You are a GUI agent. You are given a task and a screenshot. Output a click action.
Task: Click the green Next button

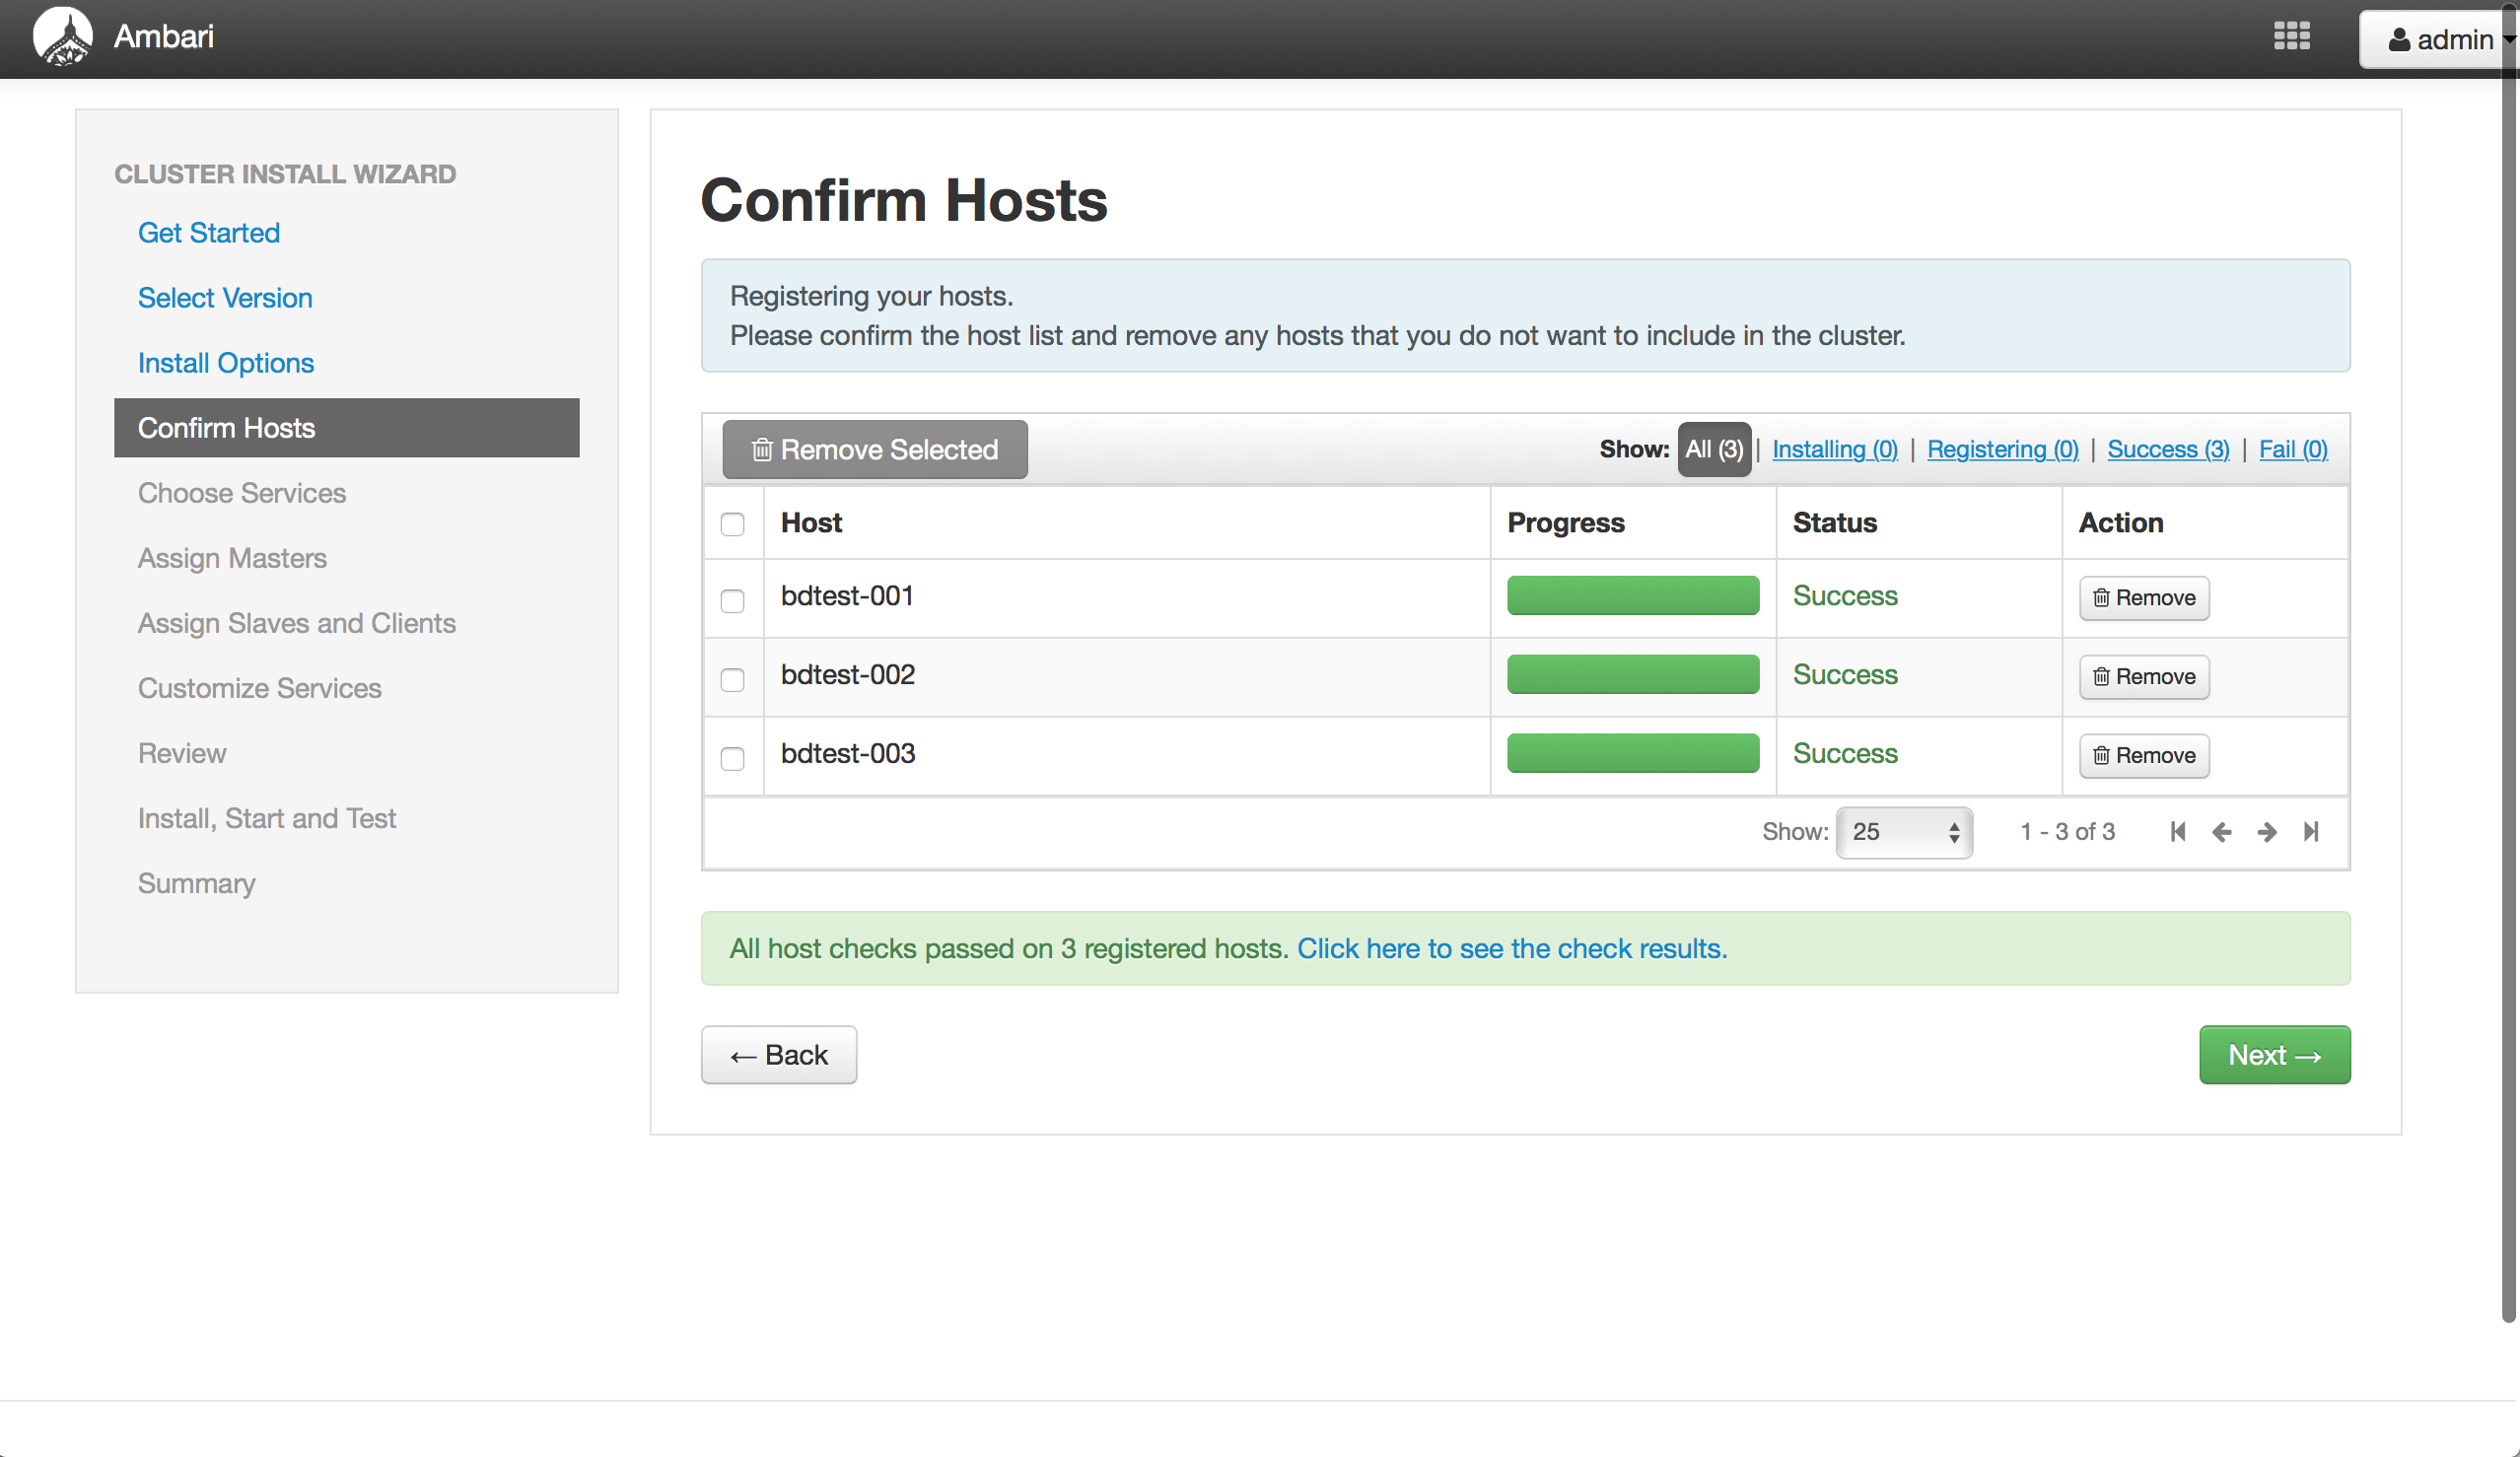pyautogui.click(x=2274, y=1055)
